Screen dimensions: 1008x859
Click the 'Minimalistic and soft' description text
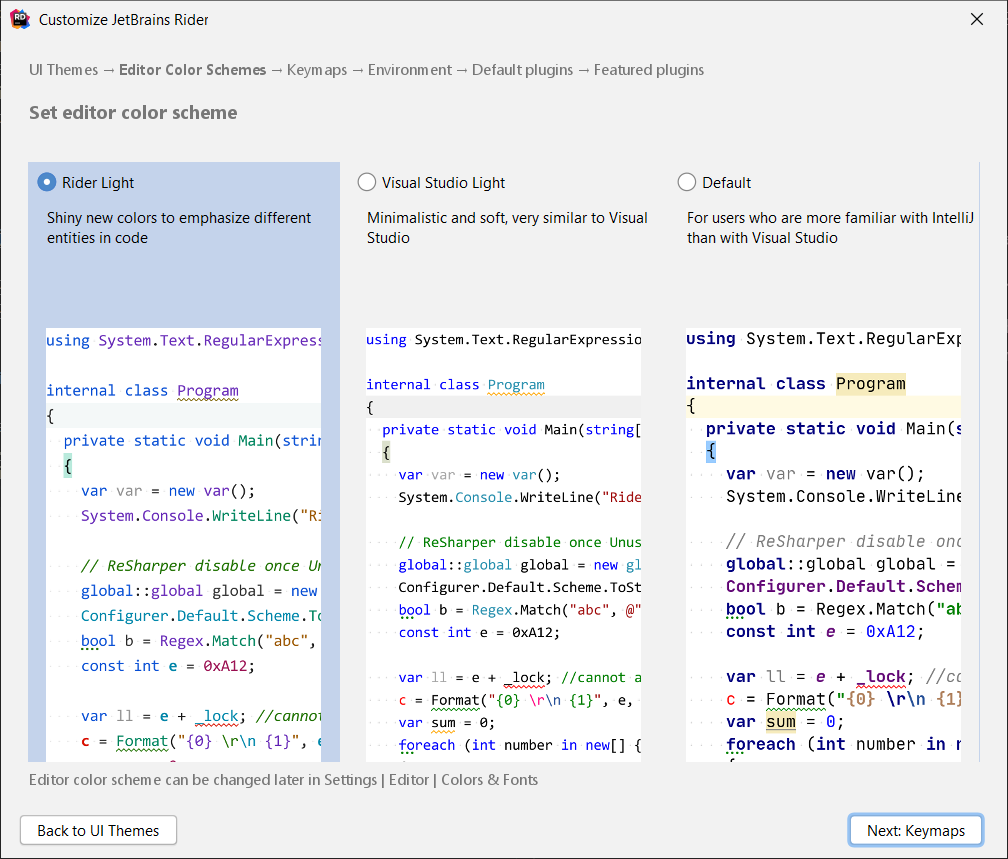507,228
